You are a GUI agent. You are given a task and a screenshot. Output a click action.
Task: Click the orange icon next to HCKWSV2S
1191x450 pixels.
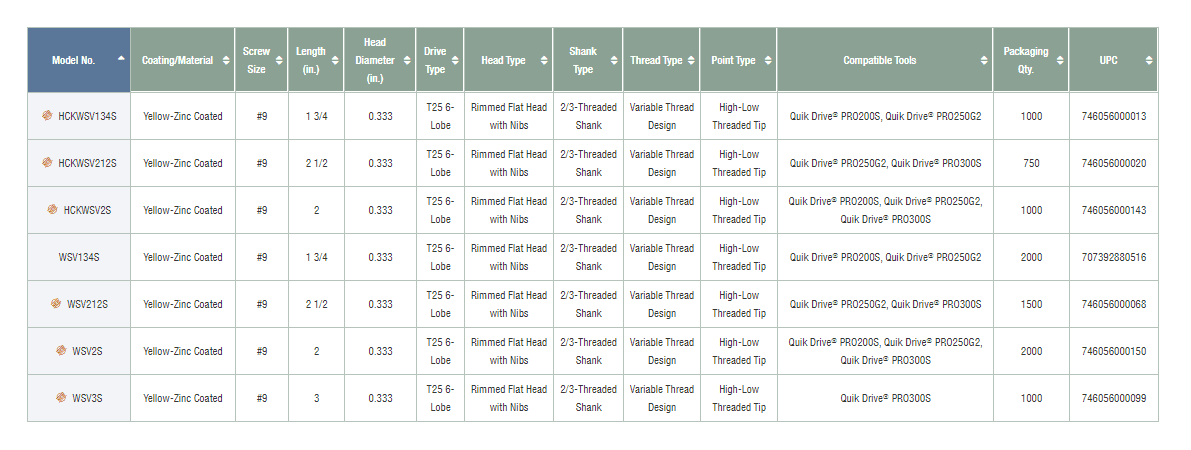[52, 210]
